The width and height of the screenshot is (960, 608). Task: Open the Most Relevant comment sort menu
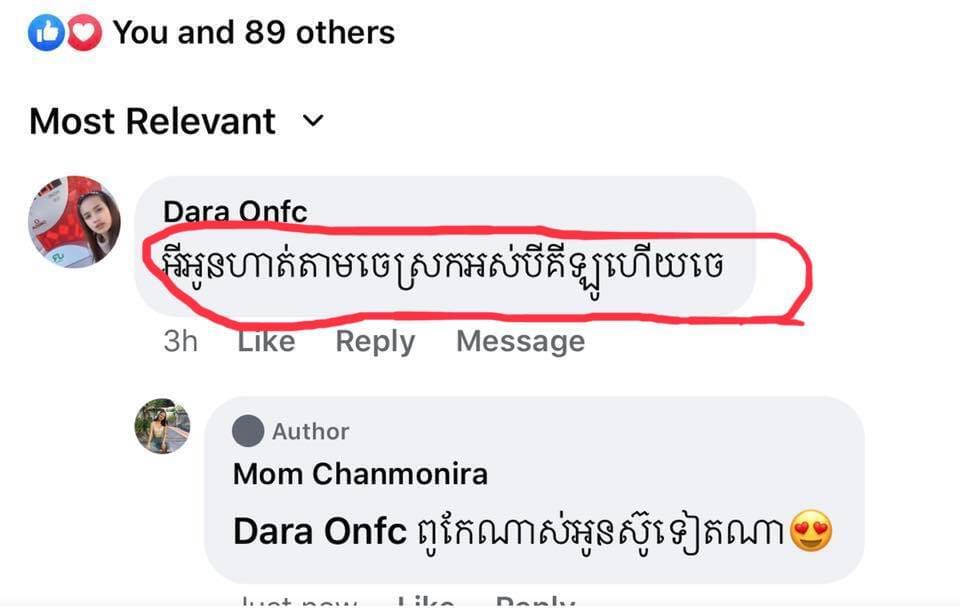[152, 121]
